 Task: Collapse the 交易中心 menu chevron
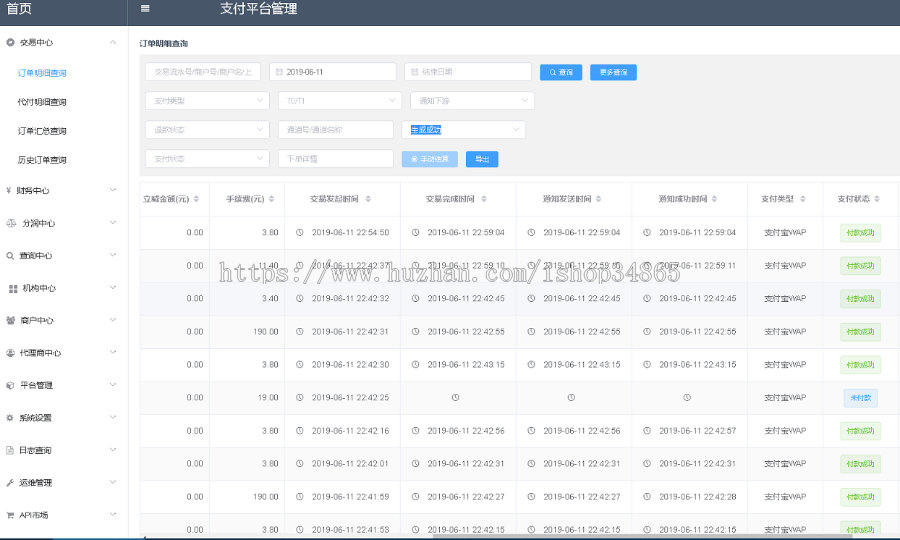click(113, 42)
